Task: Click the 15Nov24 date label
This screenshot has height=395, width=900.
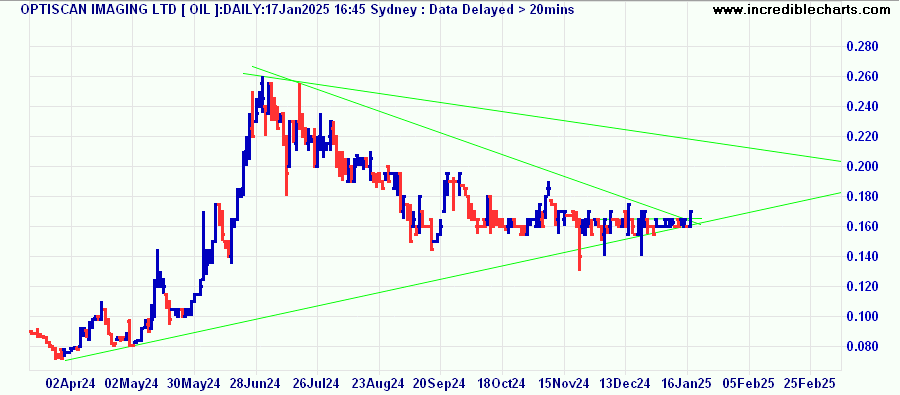Action: tap(564, 383)
